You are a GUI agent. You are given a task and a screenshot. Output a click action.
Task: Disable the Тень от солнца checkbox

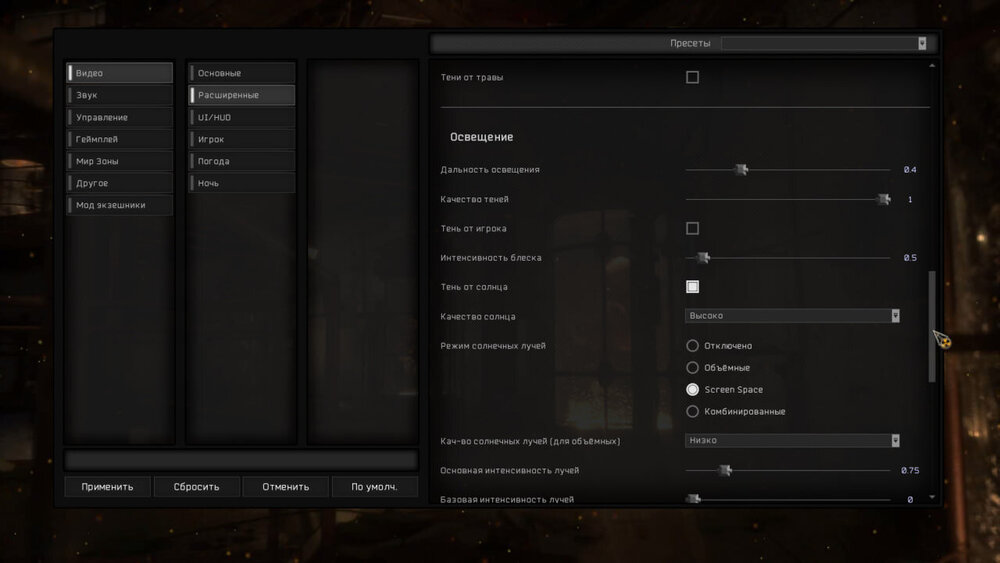pos(692,287)
